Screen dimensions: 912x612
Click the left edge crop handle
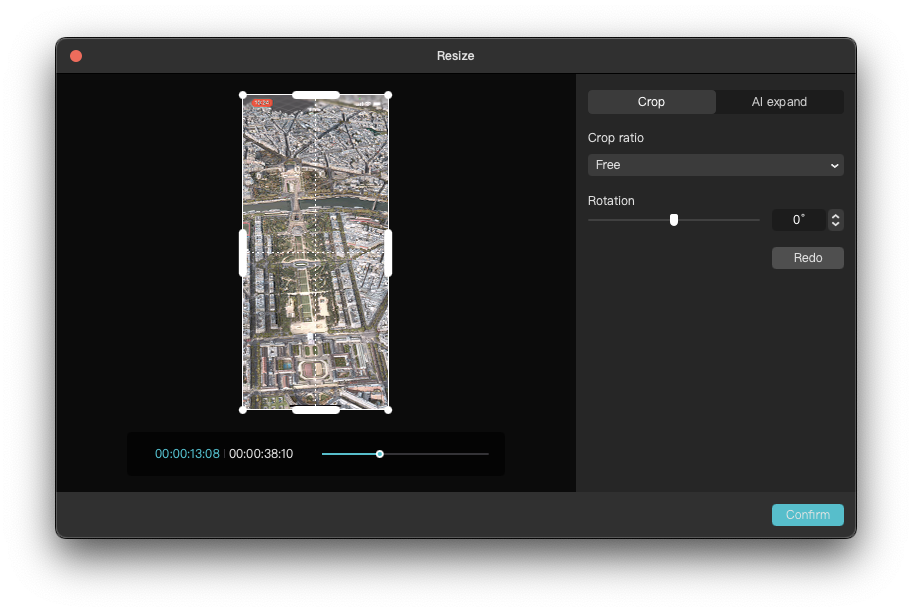coord(243,253)
